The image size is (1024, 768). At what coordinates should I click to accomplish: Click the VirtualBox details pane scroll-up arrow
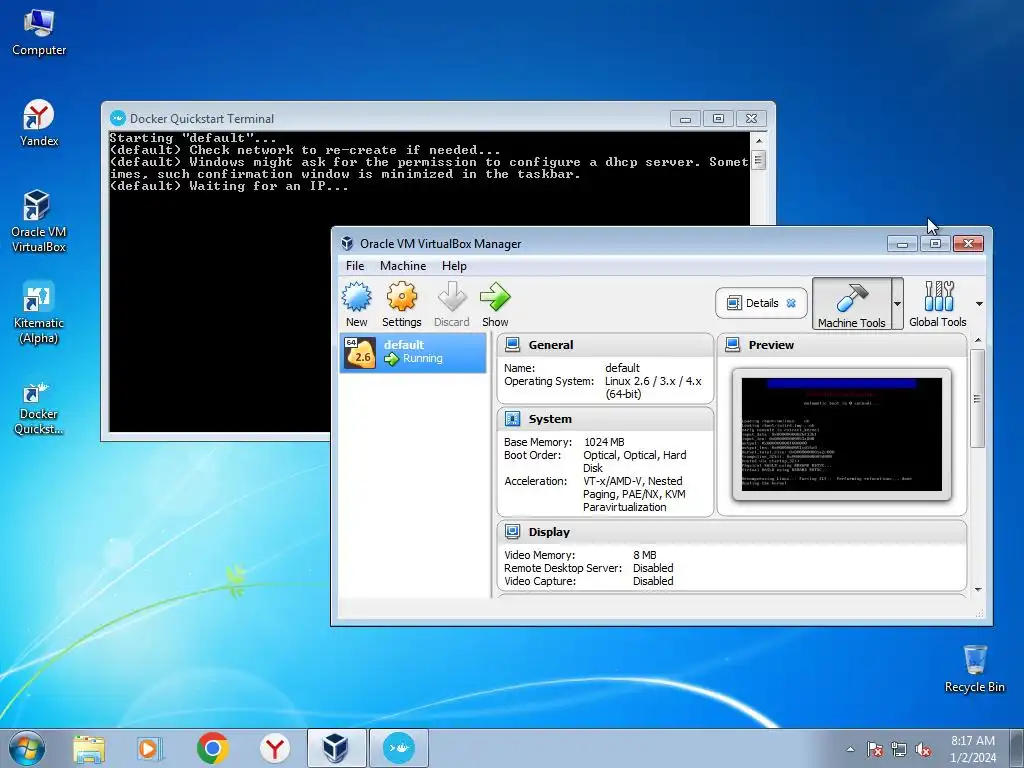pyautogui.click(x=978, y=340)
